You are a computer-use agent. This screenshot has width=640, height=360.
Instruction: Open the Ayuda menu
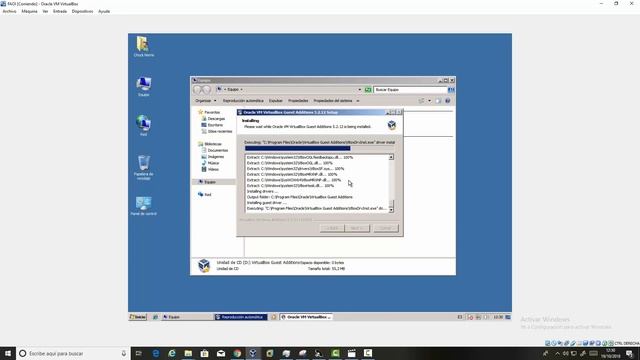(104, 11)
